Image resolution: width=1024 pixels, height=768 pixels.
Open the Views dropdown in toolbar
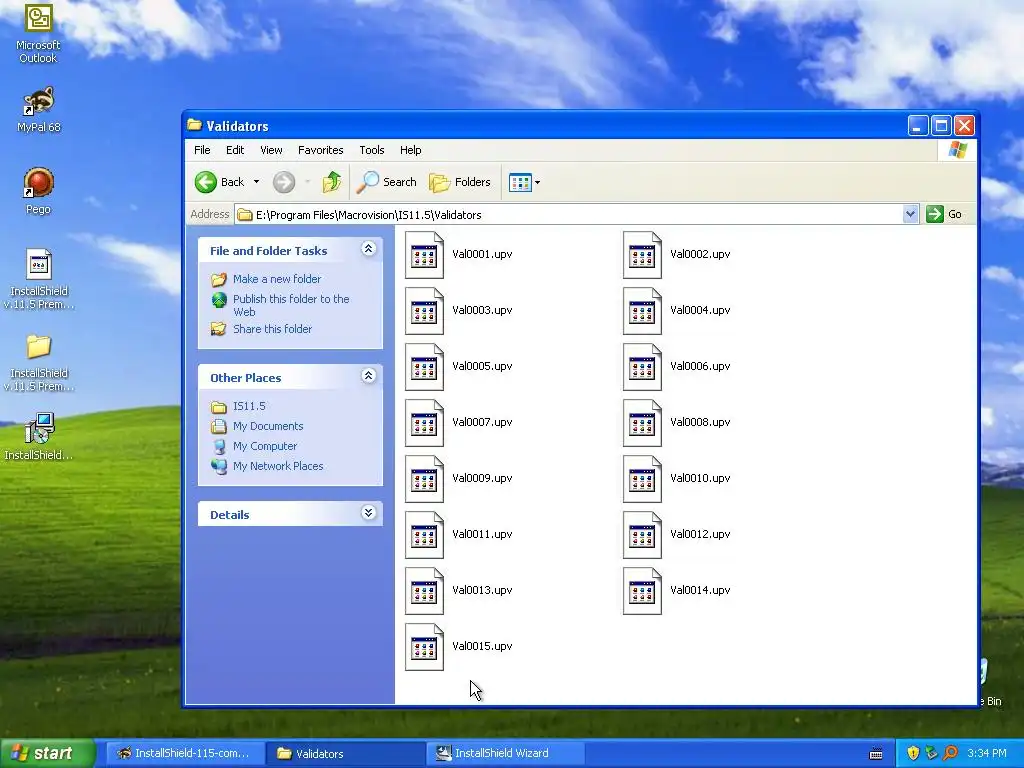coord(524,182)
